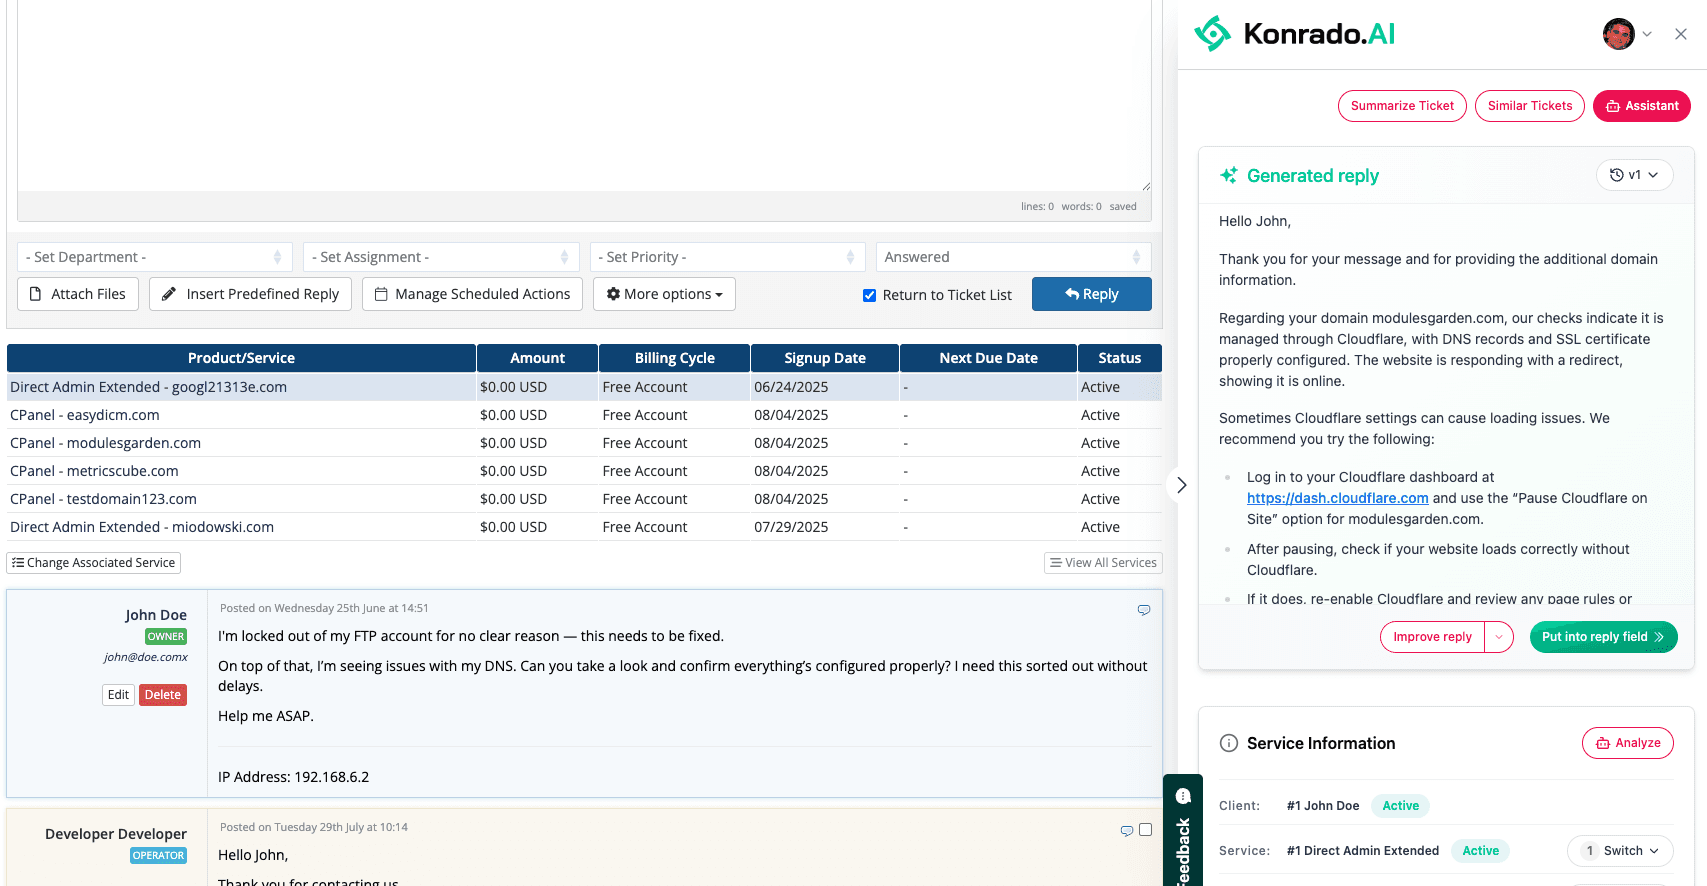This screenshot has height=886, width=1707.
Task: Click Summarize Ticket button
Action: (x=1402, y=106)
